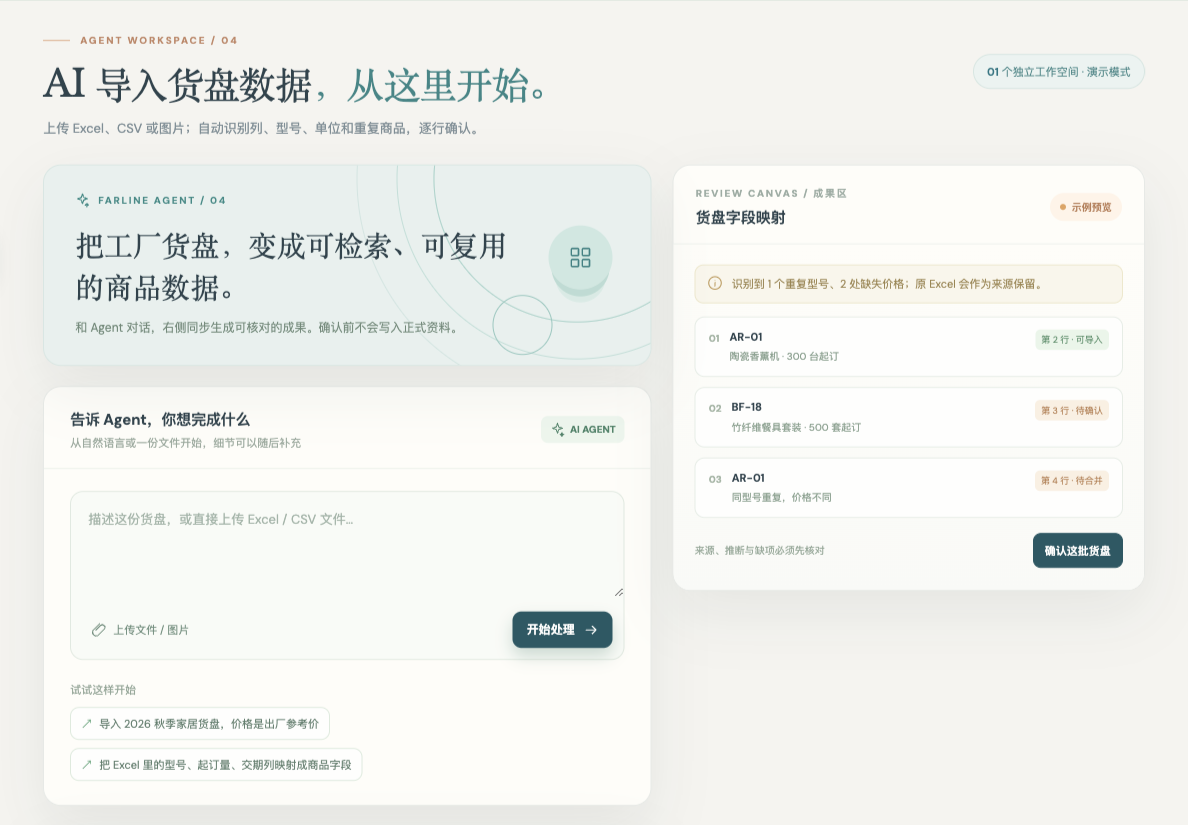Open the 02 BF-18 竹纤维餐具套装 row
This screenshot has width=1188, height=825.
pos(908,417)
